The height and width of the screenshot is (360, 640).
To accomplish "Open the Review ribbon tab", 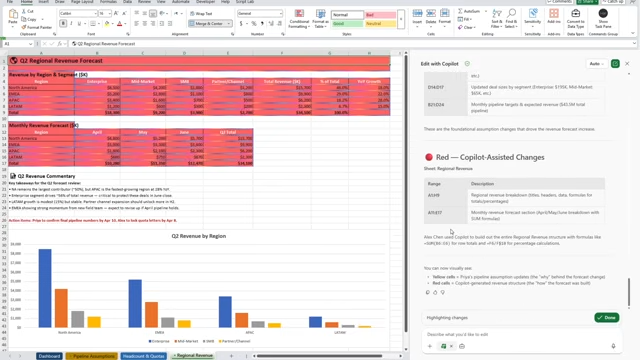I will point(144,2).
